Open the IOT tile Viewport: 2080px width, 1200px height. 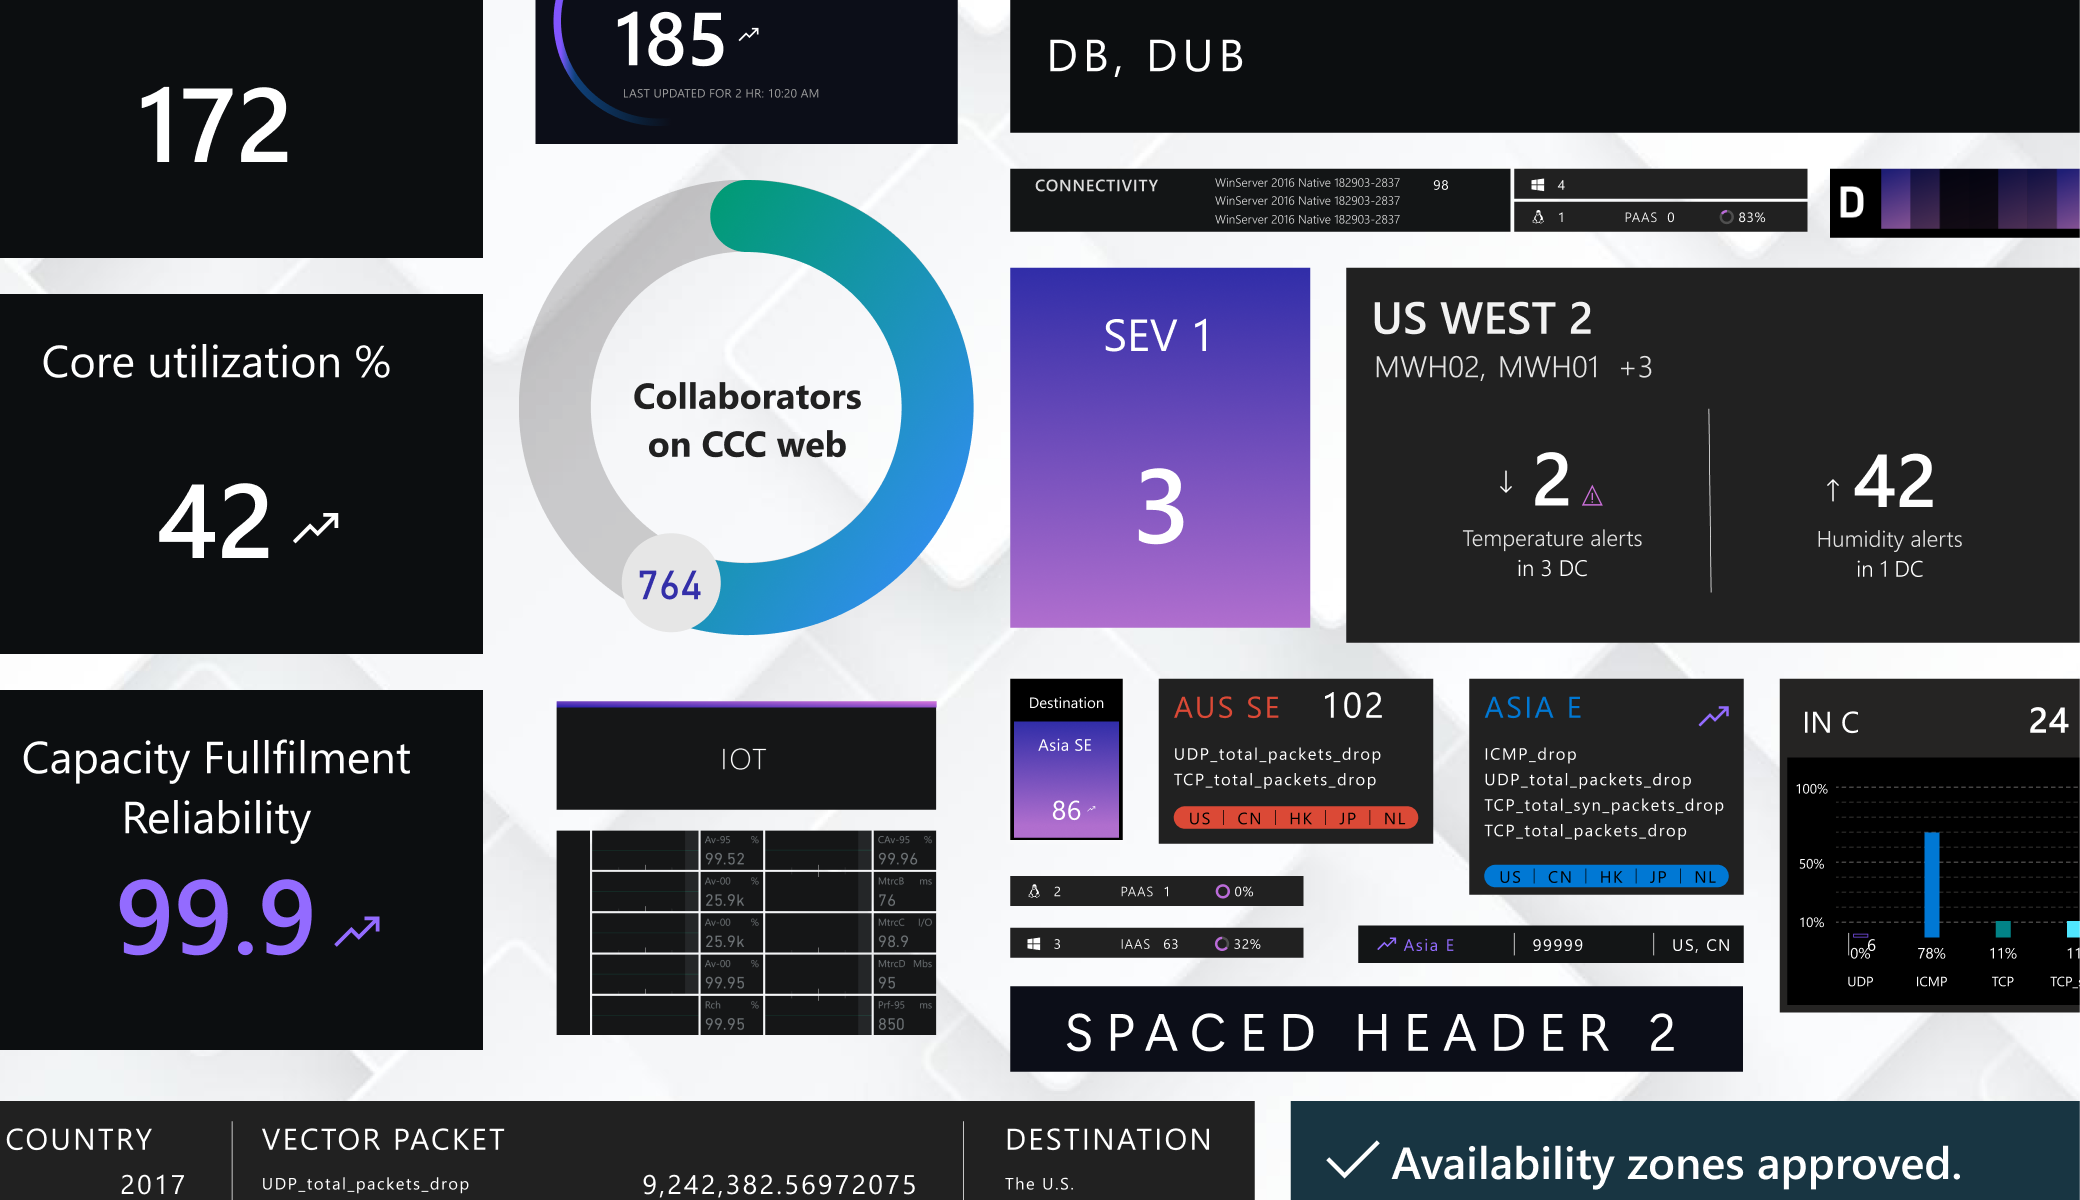pos(745,758)
